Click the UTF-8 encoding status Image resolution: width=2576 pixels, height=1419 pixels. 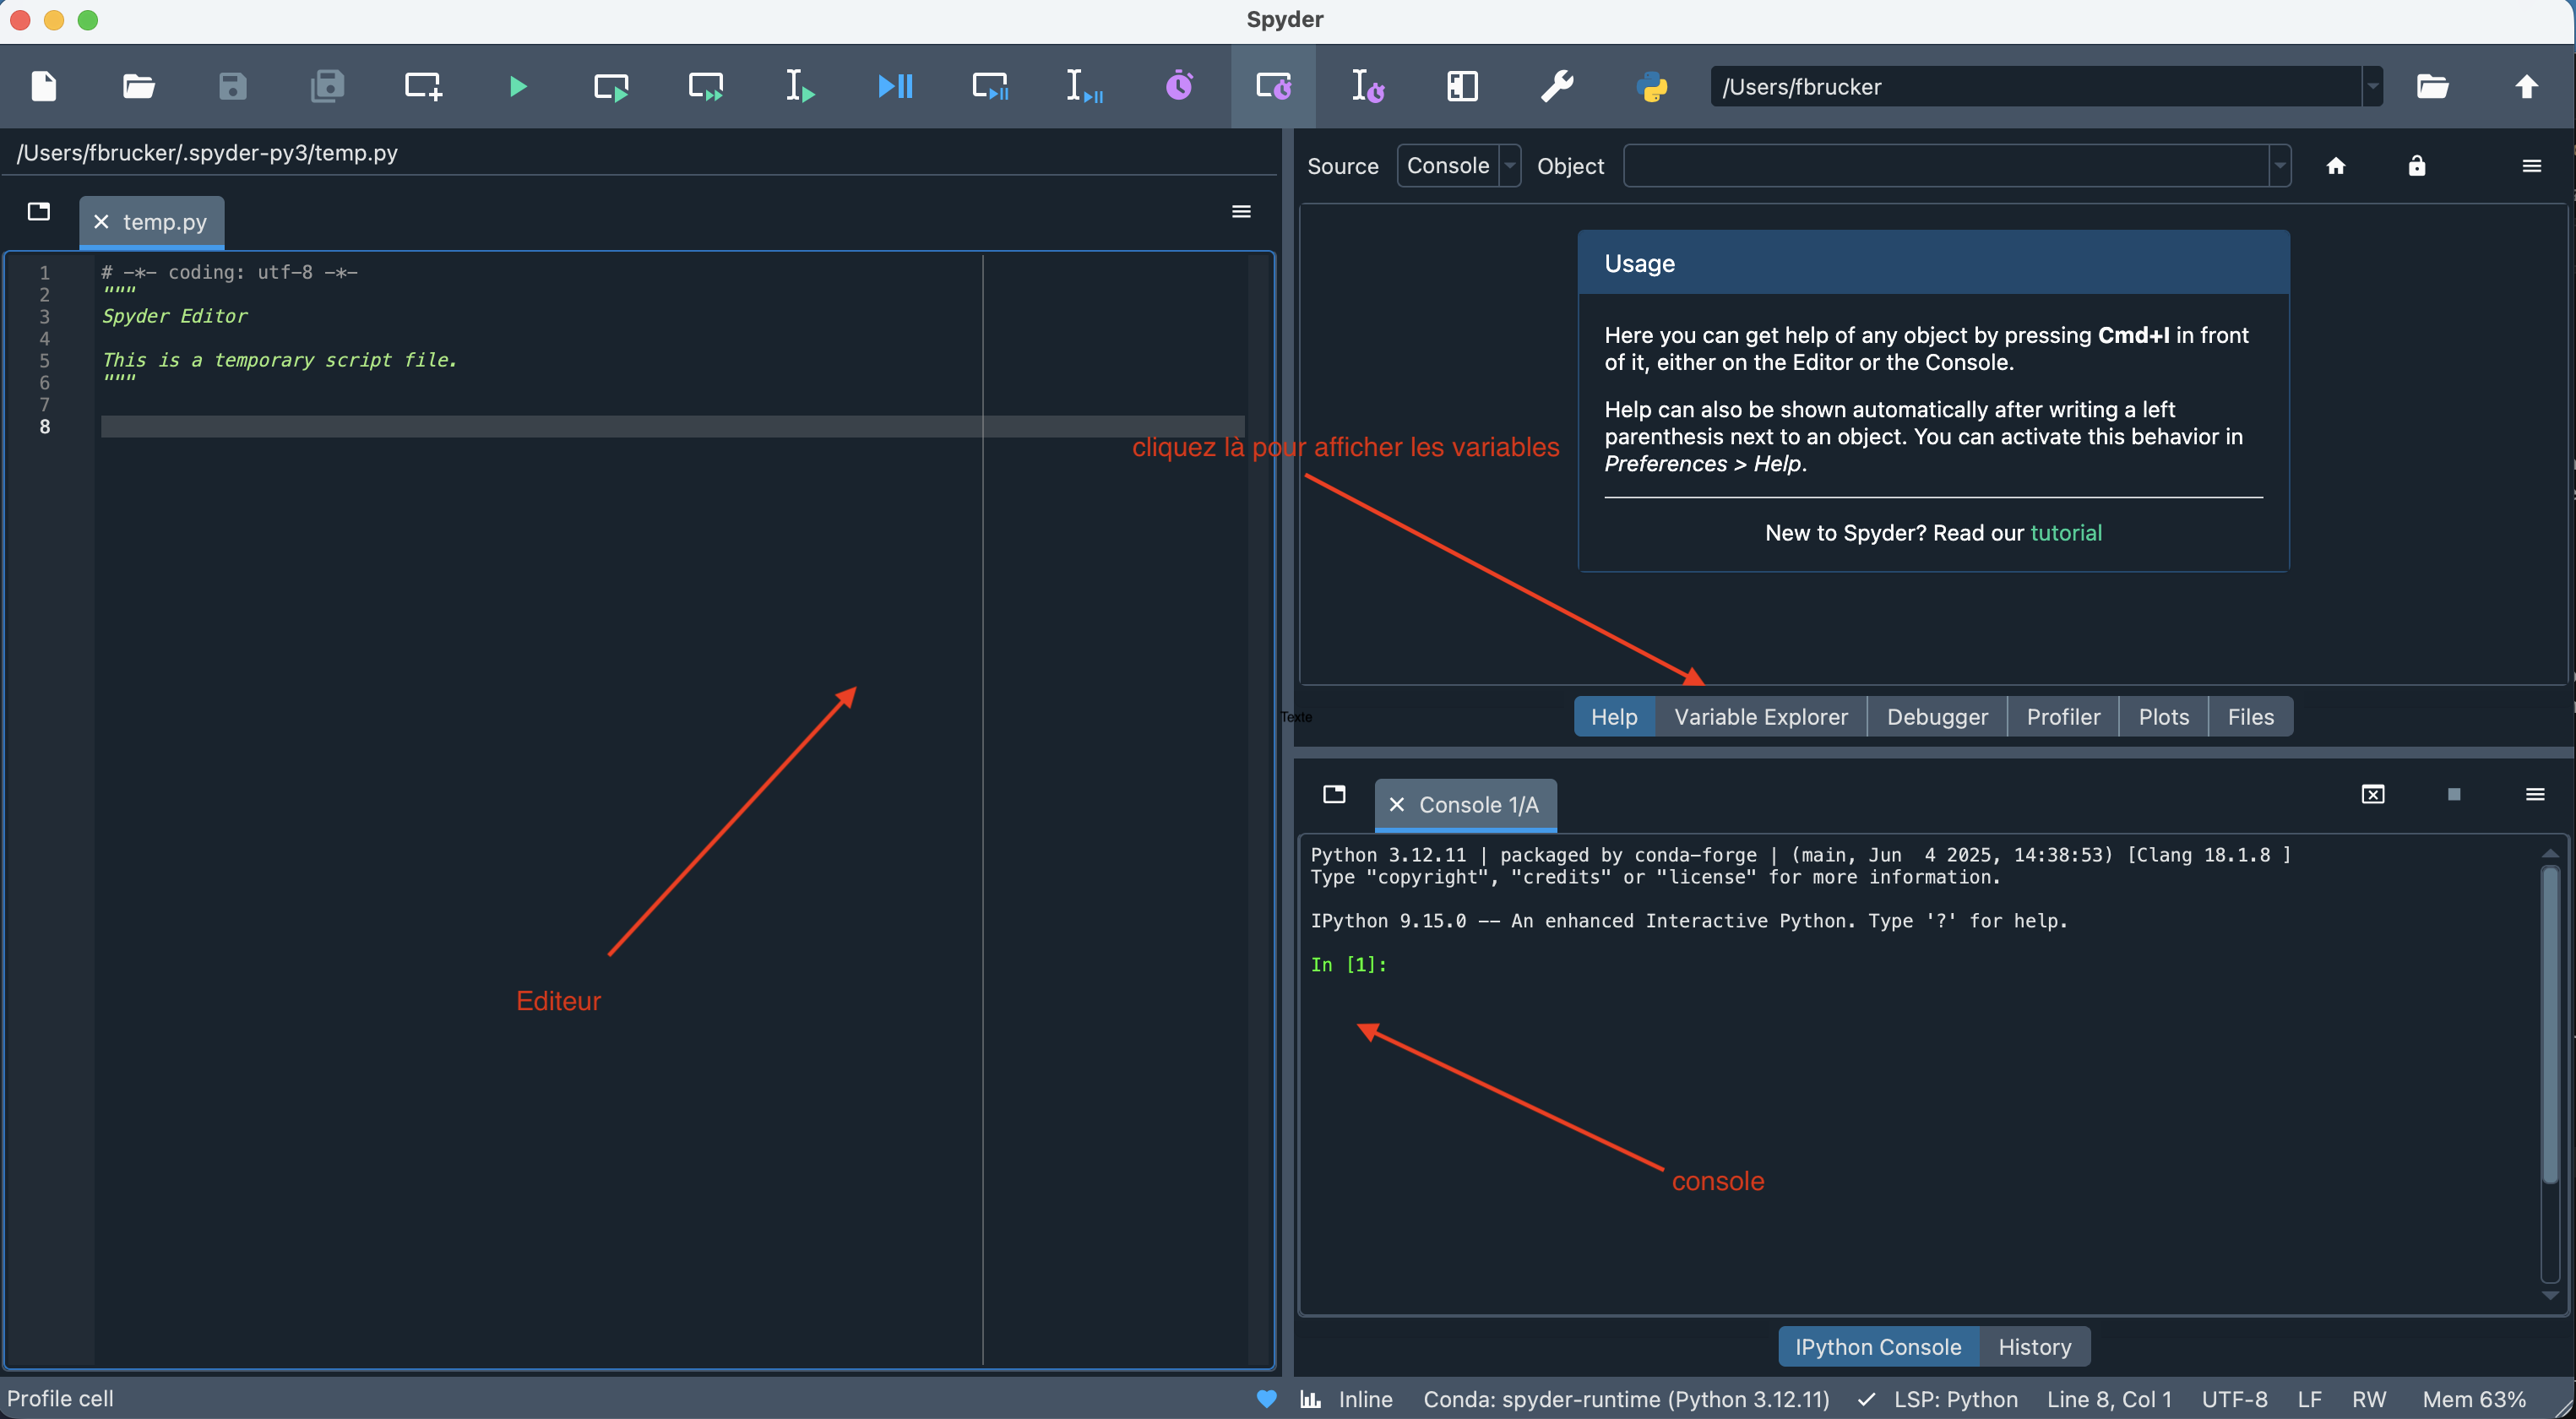point(2235,1399)
